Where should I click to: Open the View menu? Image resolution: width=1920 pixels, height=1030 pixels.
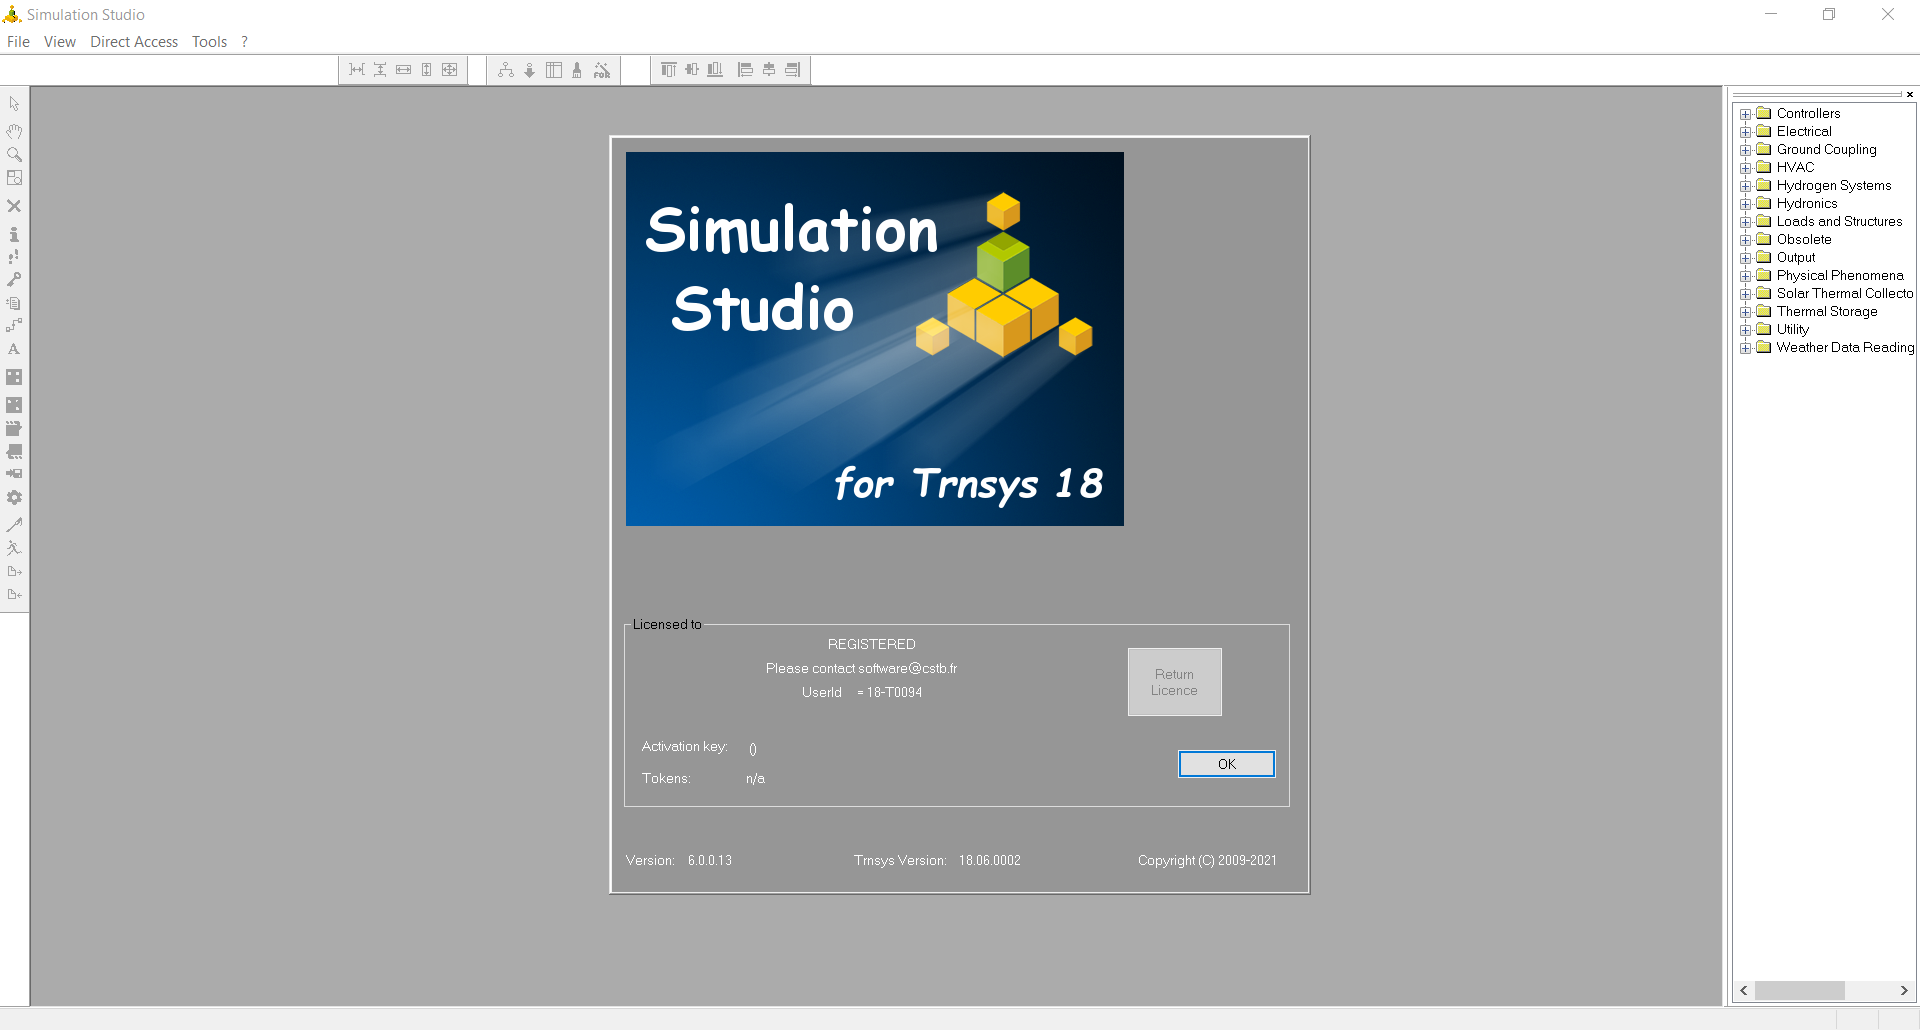point(60,42)
